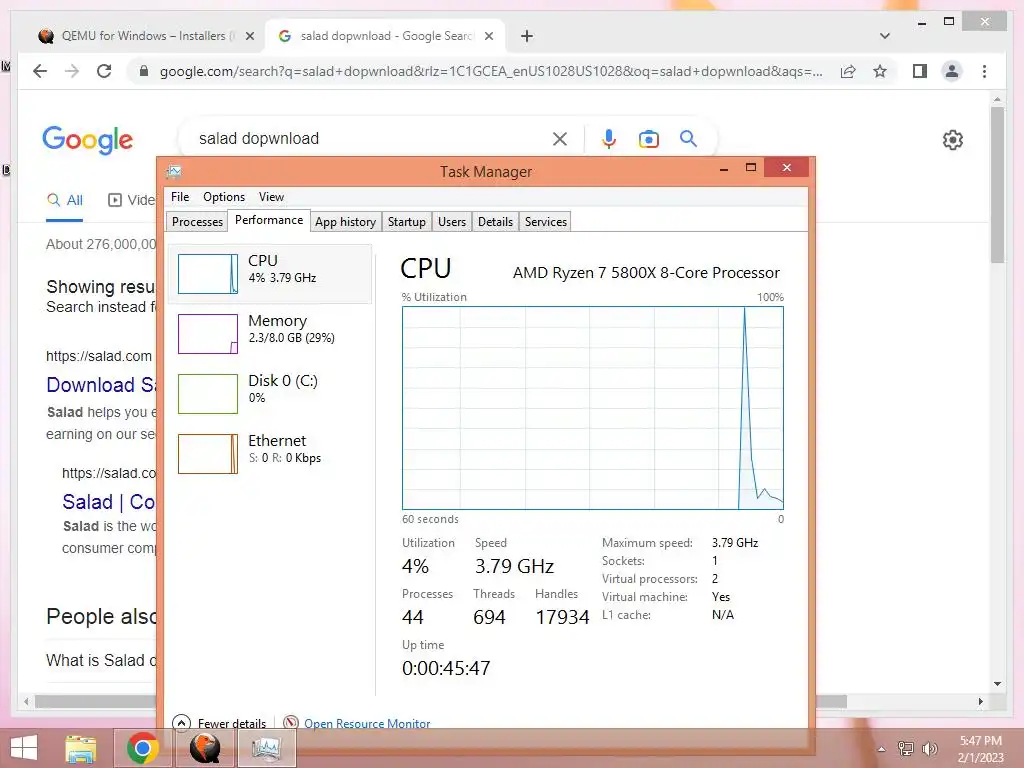The image size is (1024, 768).
Task: Click the QEMU taskbar icon
Action: (205, 748)
